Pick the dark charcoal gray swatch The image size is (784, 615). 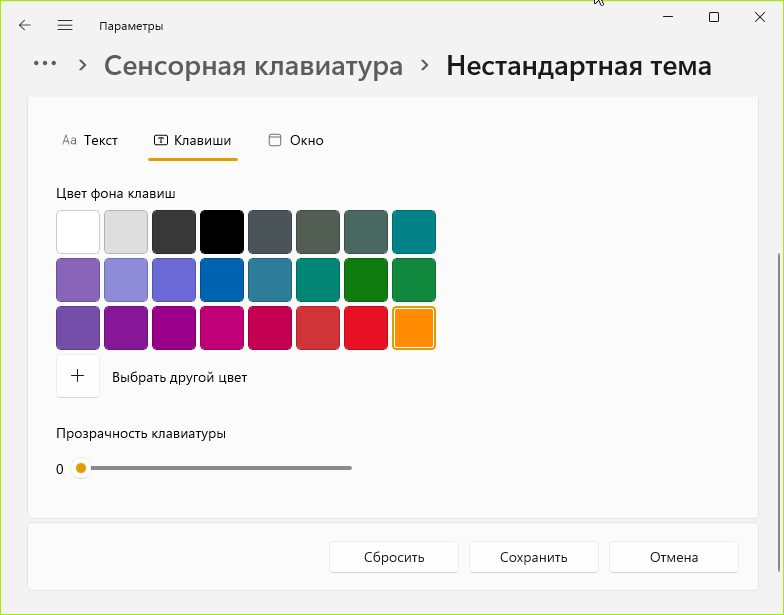pyautogui.click(x=174, y=232)
